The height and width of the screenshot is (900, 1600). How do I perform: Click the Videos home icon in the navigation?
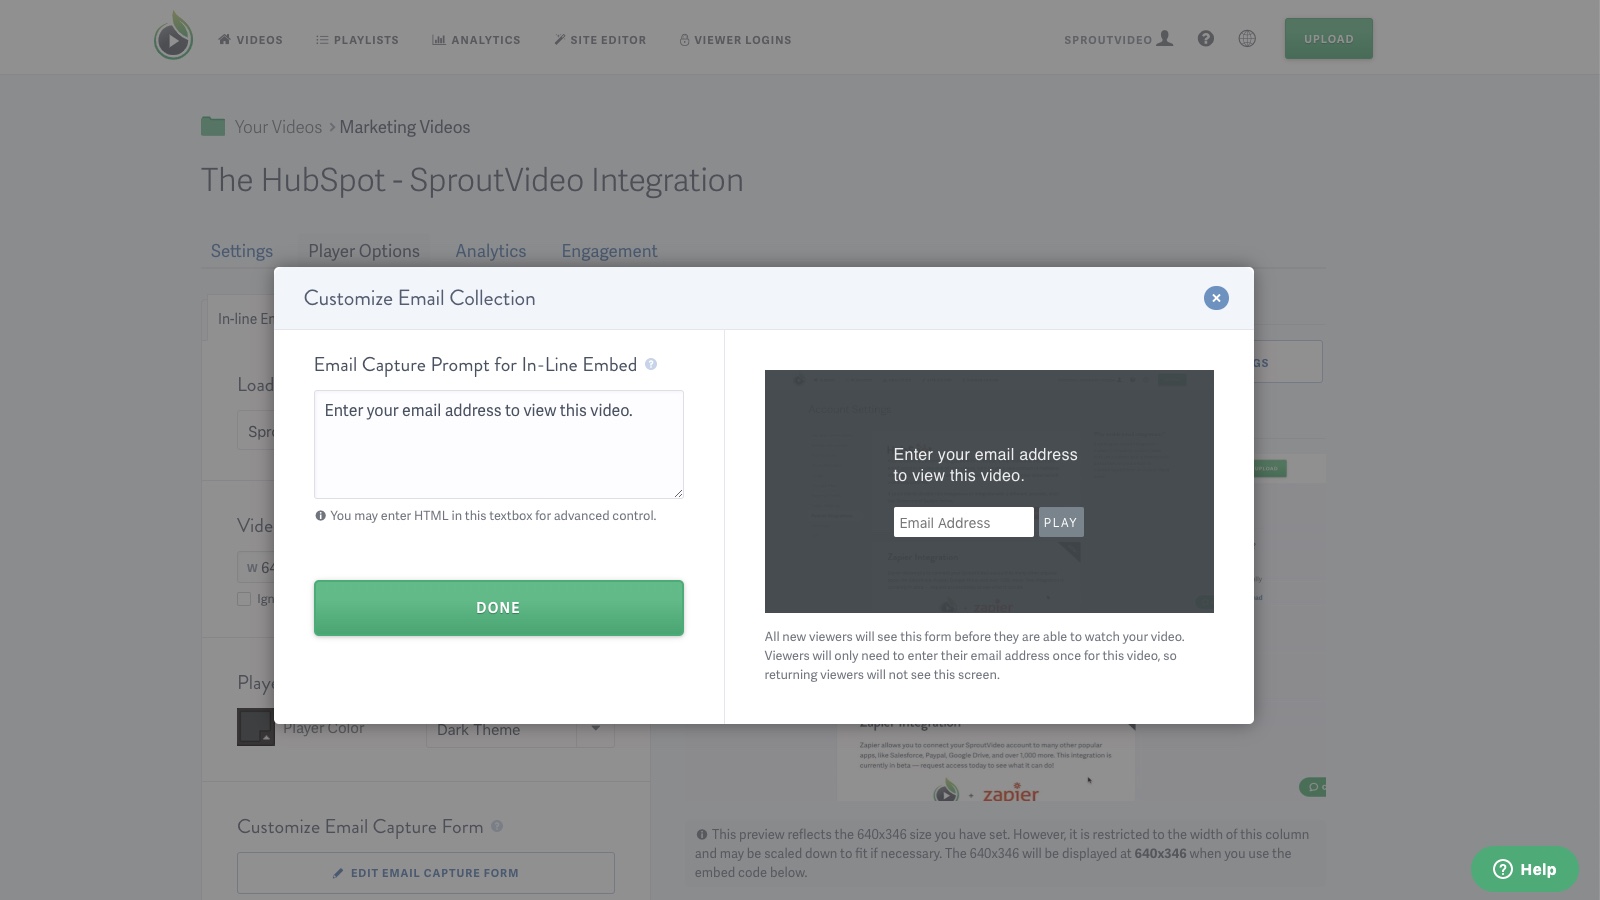(x=224, y=40)
